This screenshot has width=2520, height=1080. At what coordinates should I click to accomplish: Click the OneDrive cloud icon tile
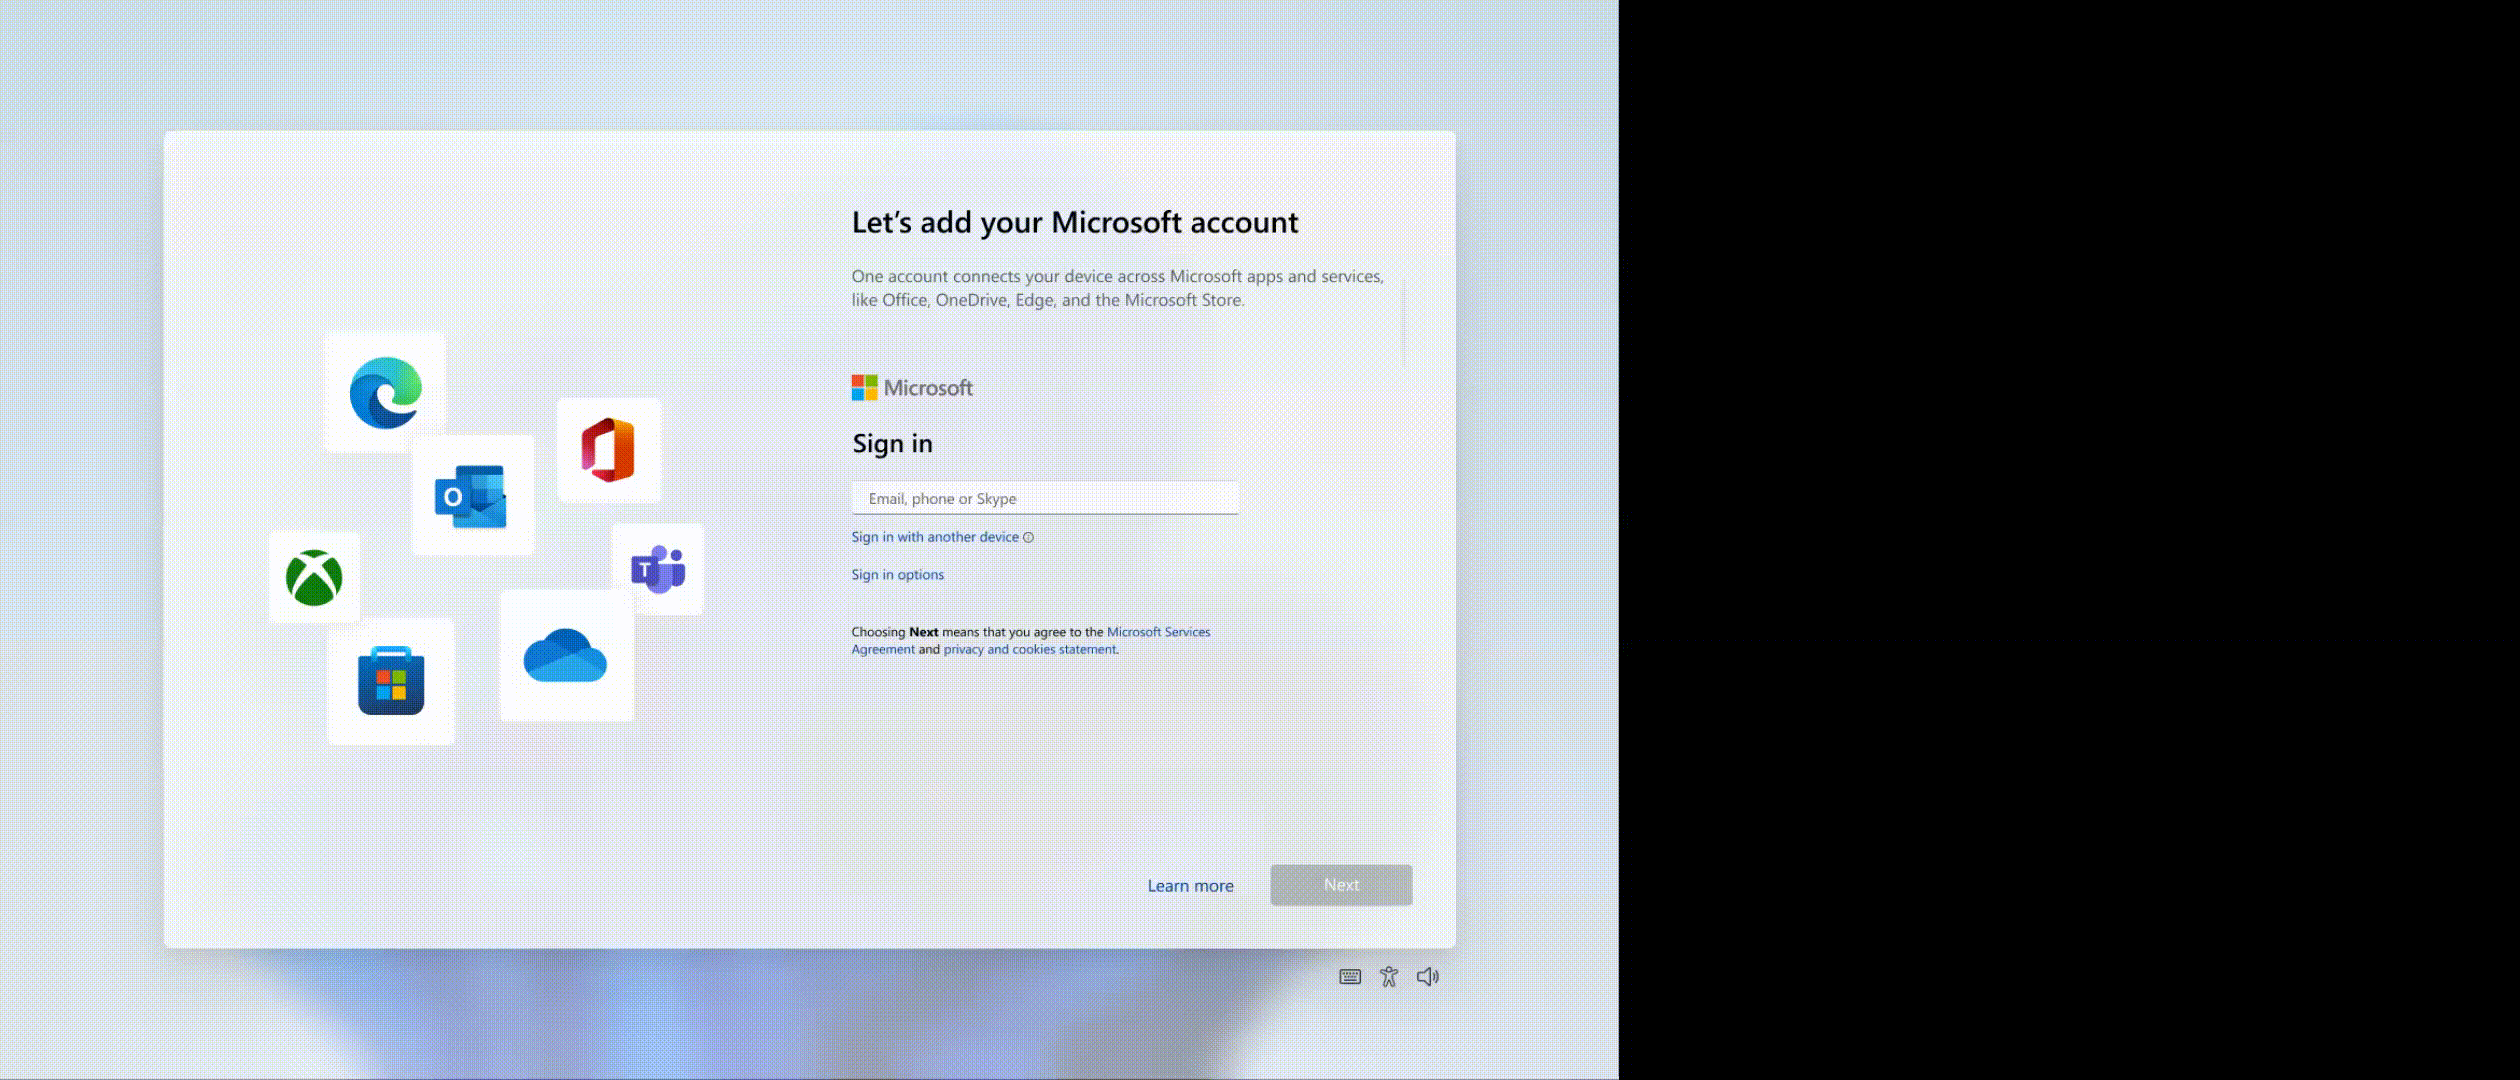coord(567,655)
